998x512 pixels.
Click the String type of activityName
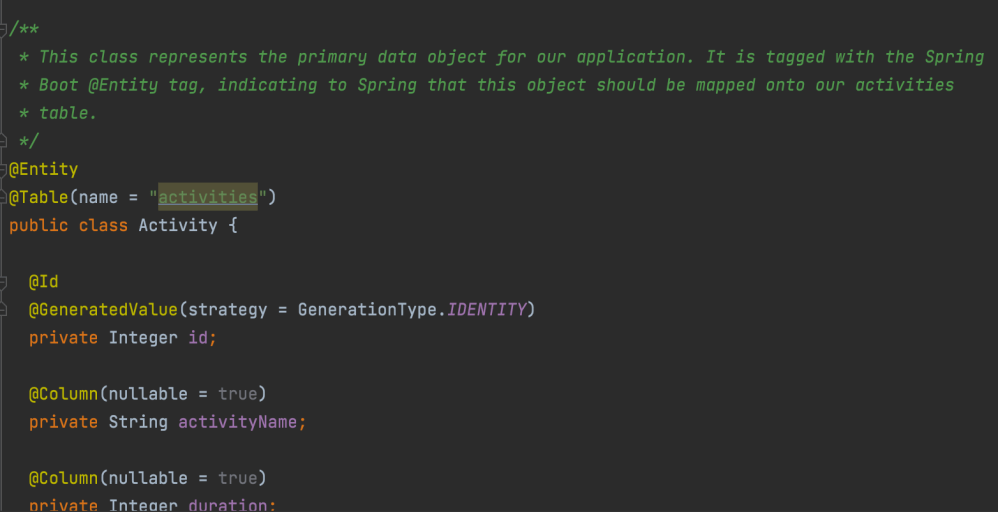point(138,422)
